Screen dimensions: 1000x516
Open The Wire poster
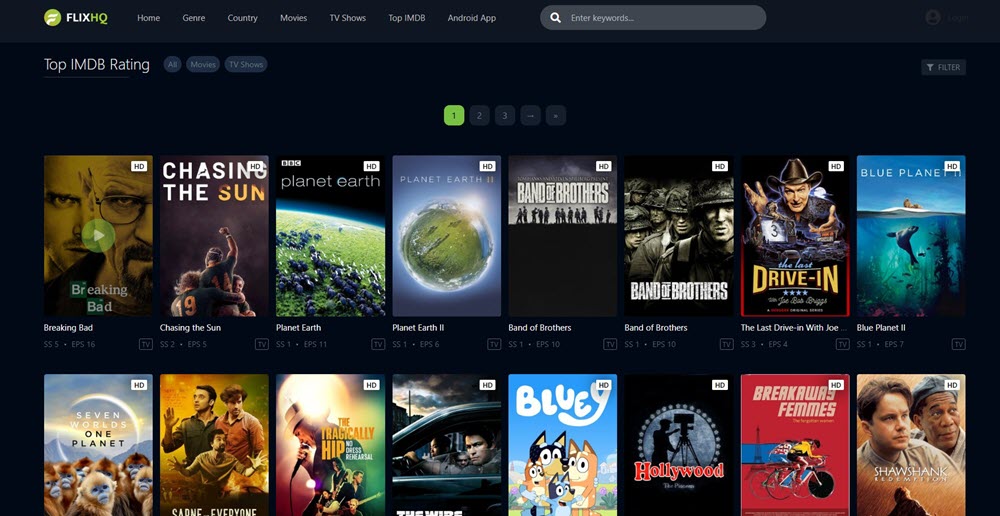pos(446,445)
